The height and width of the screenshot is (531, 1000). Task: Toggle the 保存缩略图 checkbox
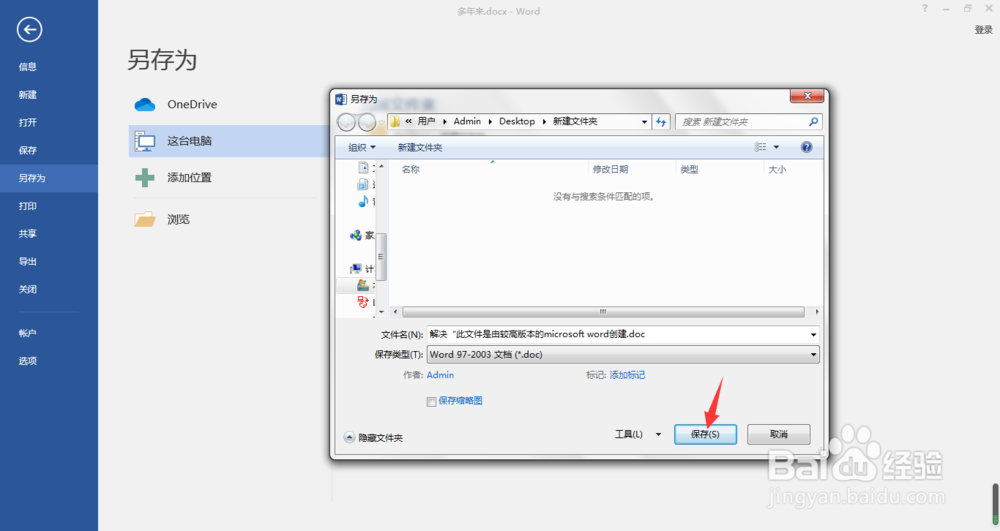(x=431, y=402)
